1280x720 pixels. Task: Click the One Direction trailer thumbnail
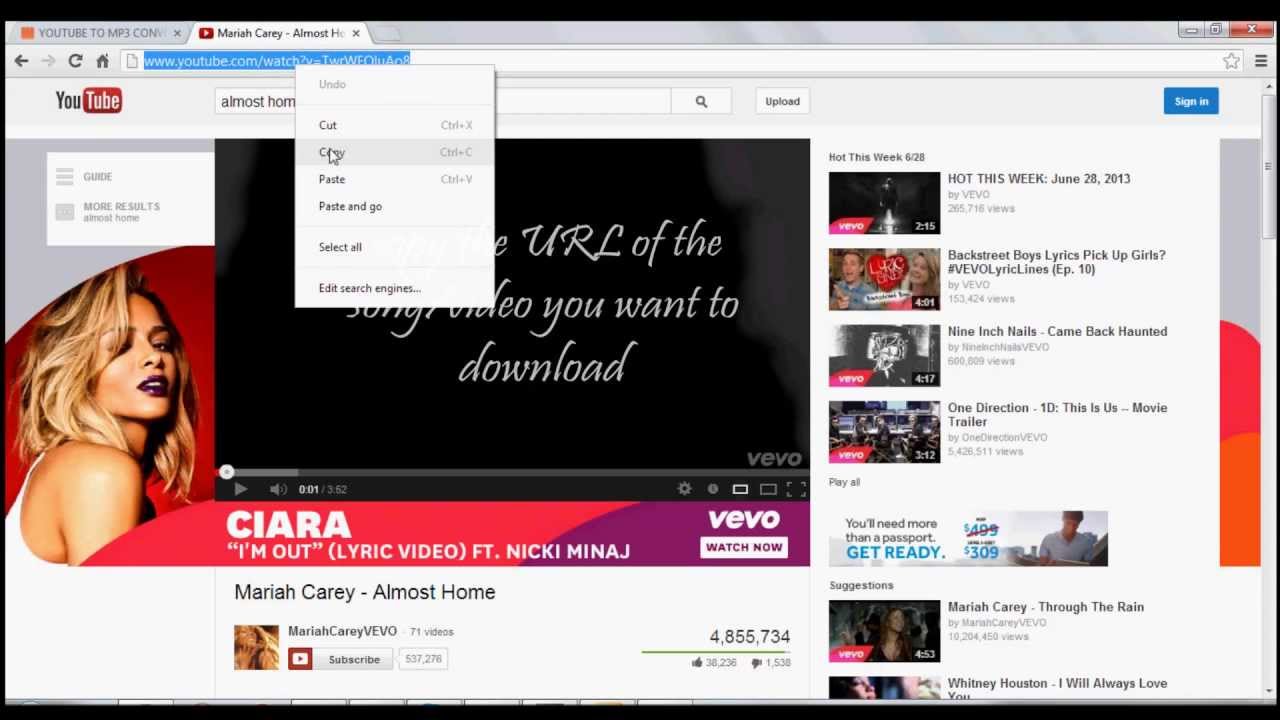(884, 432)
